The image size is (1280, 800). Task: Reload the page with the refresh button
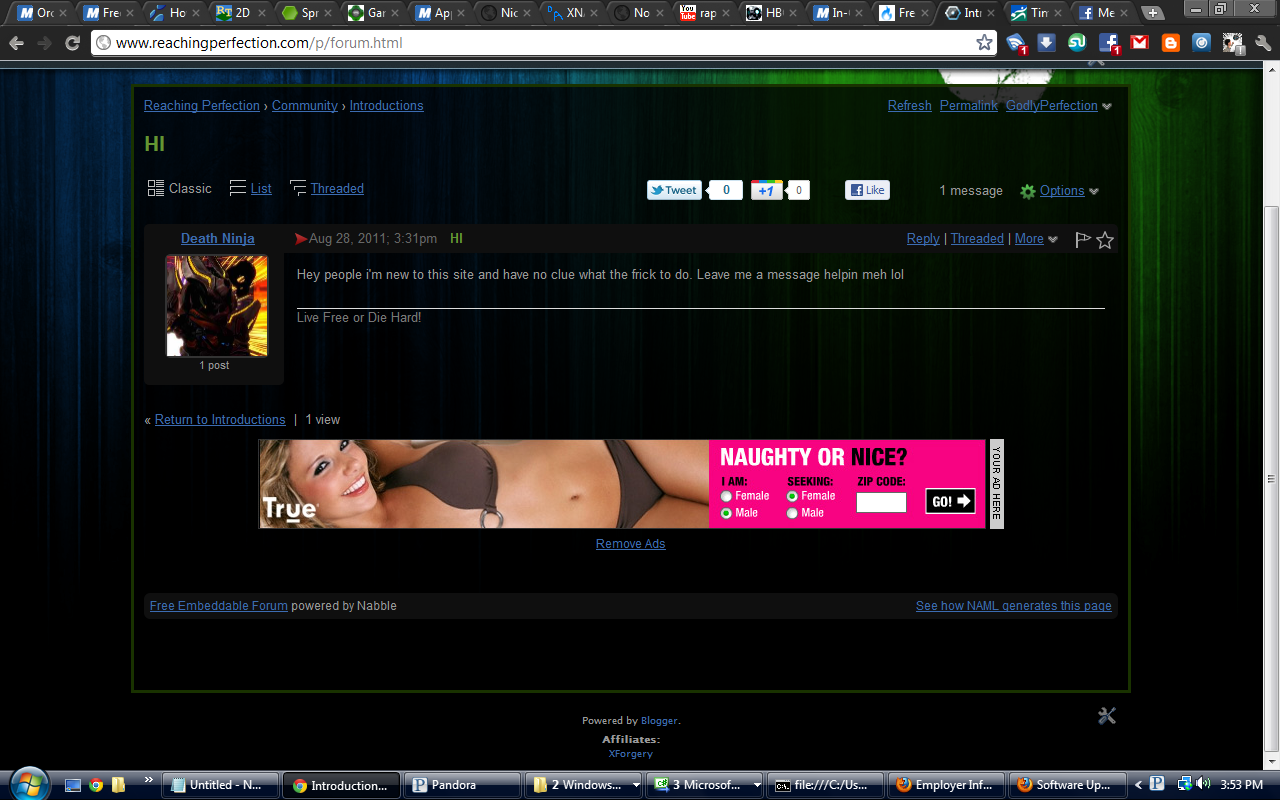pos(72,43)
